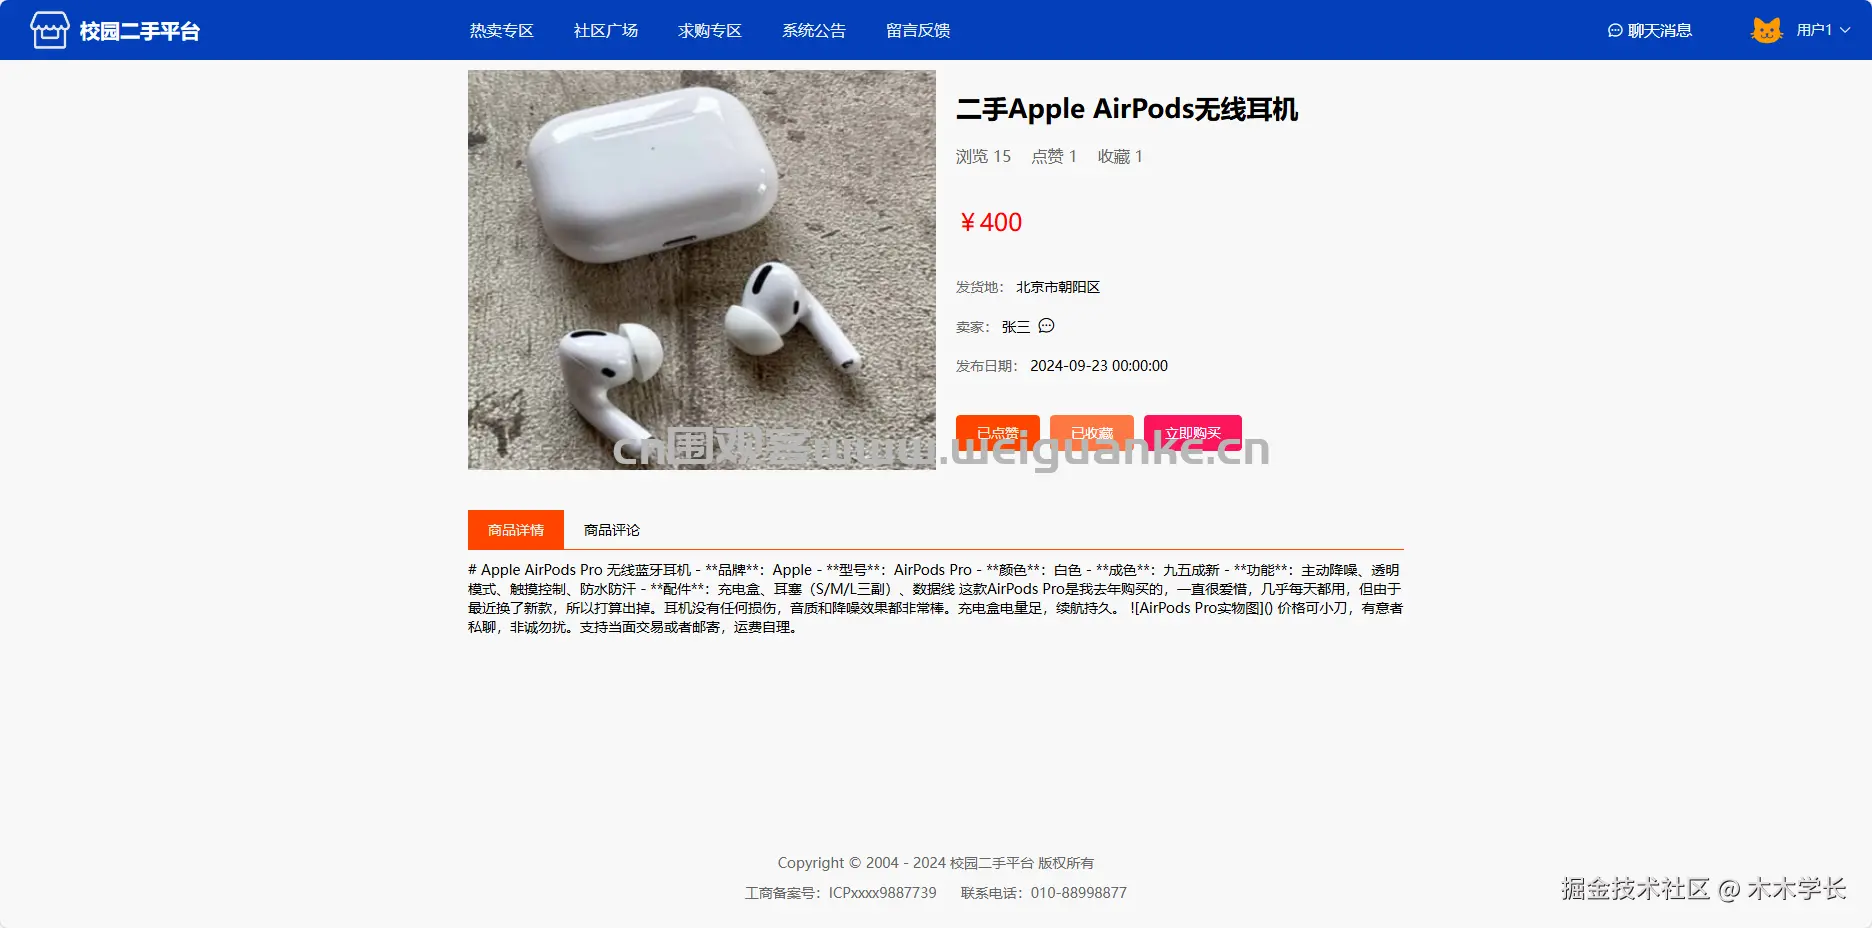Click the AirPods product image
The image size is (1872, 928).
[x=702, y=270]
